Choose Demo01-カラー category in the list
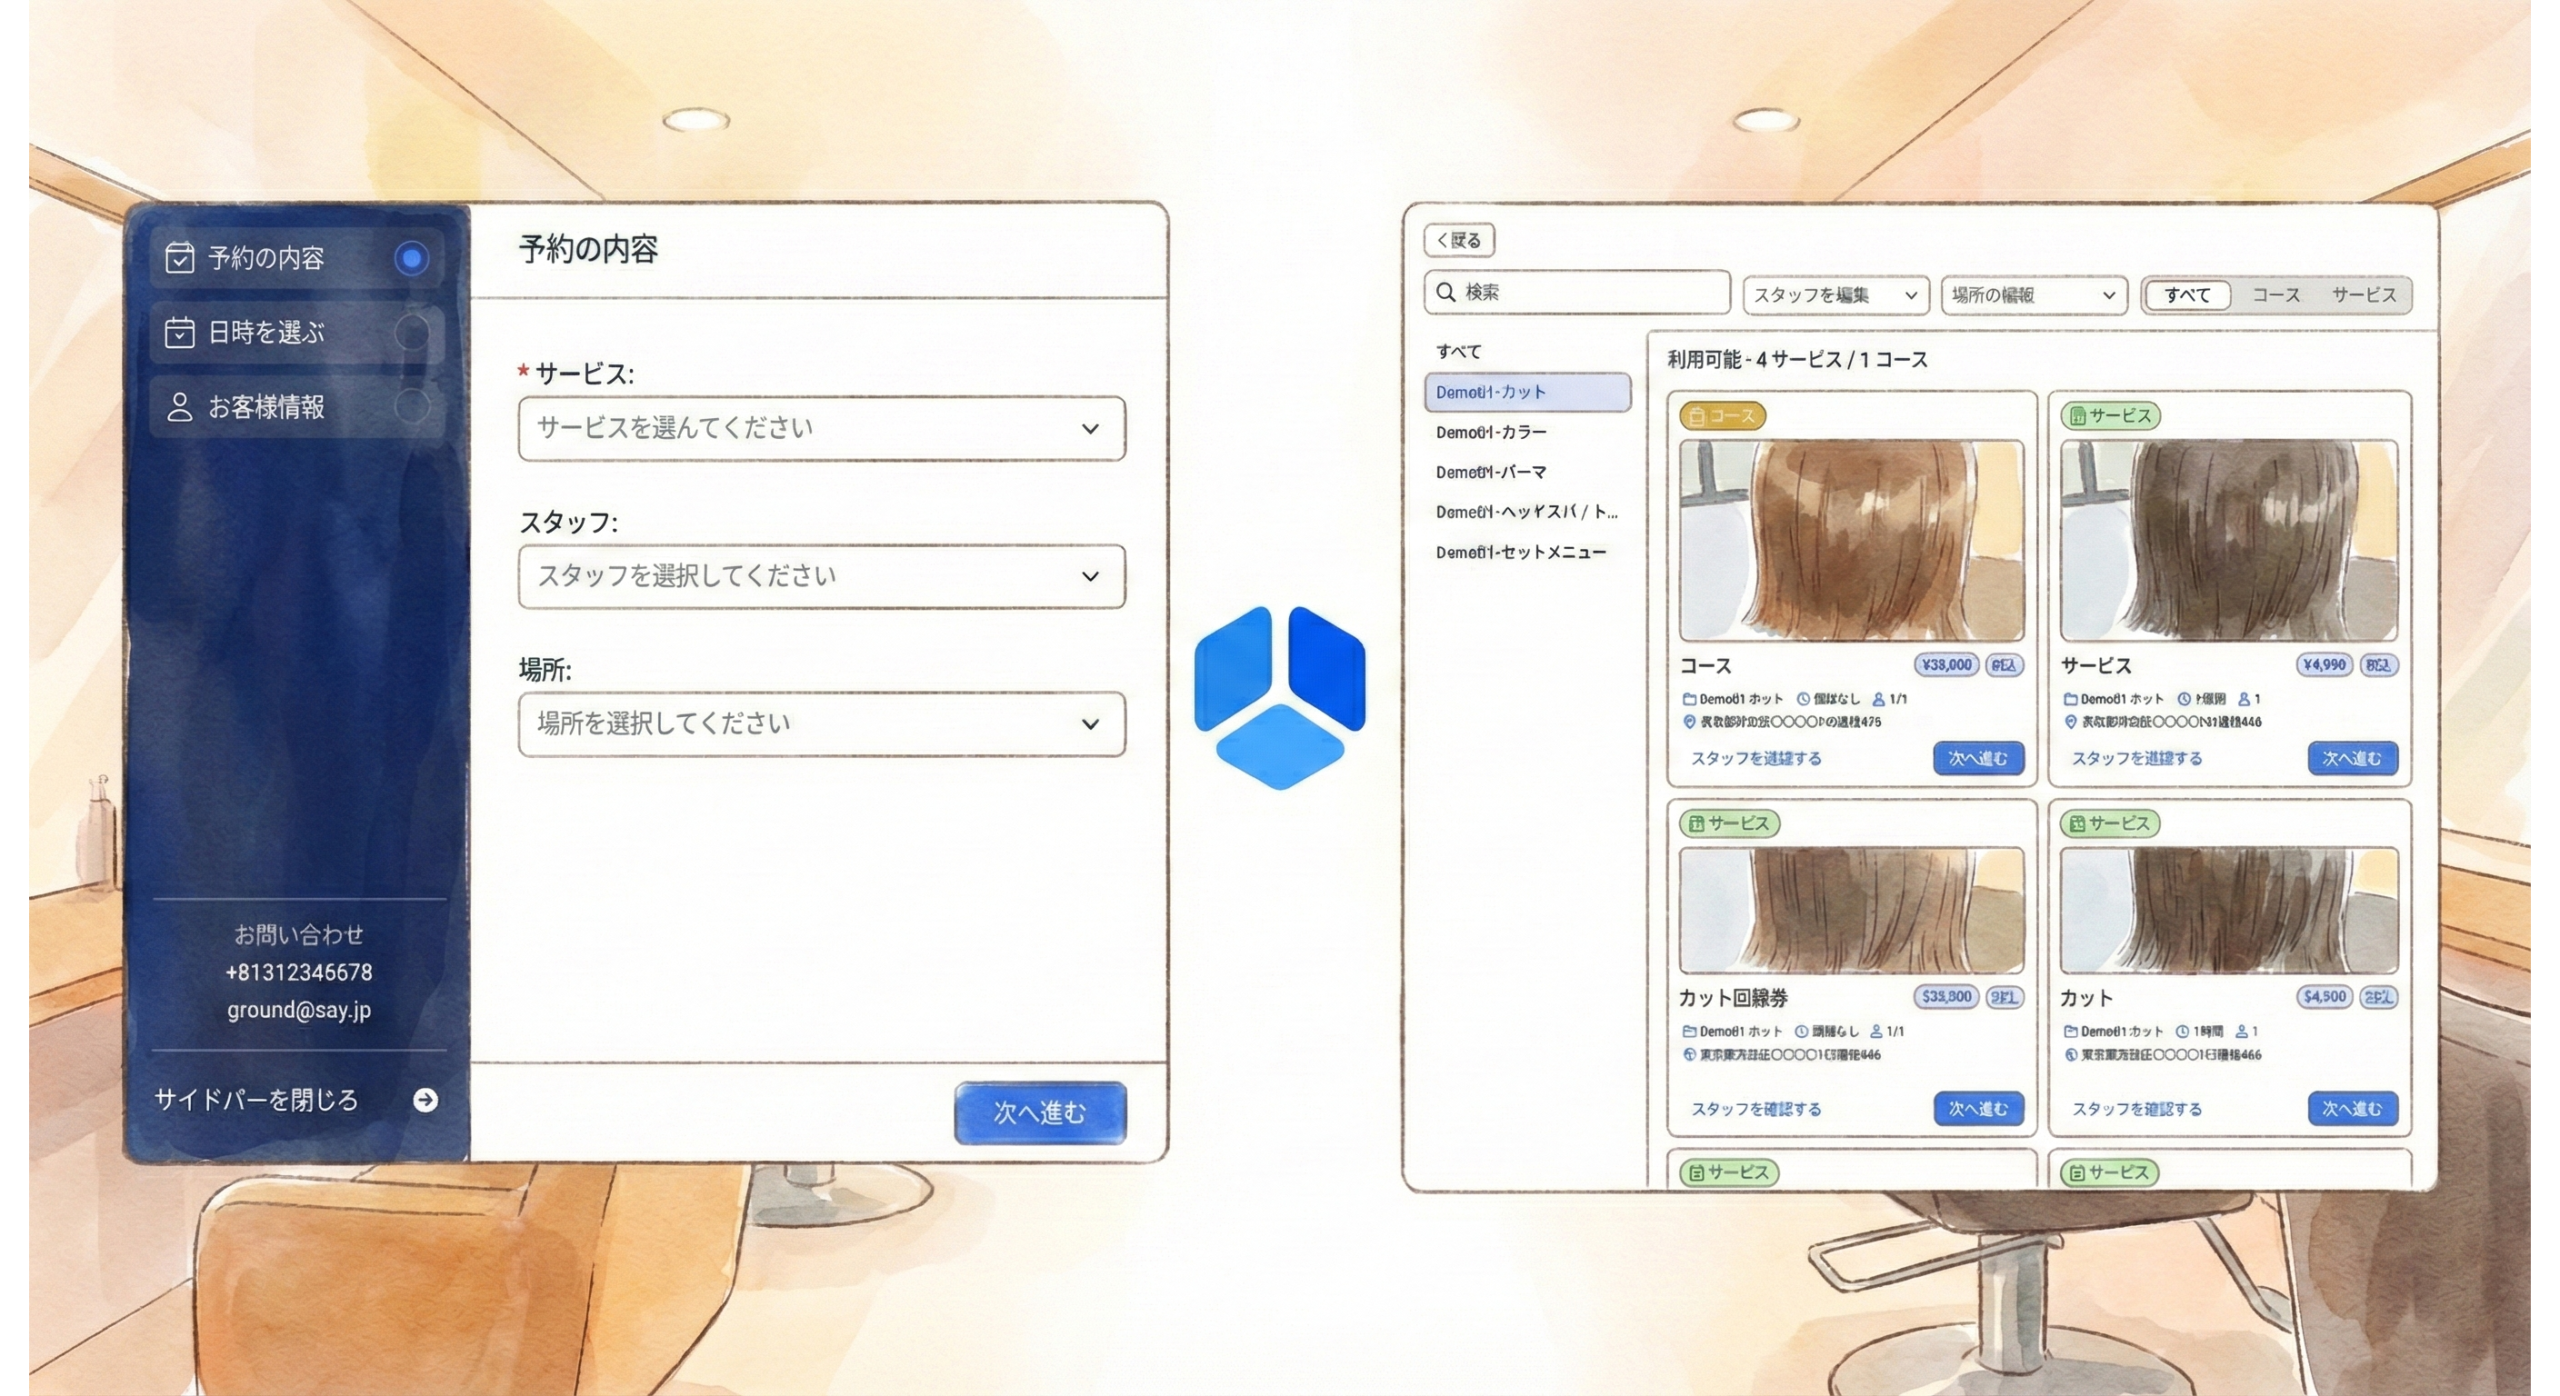Image resolution: width=2560 pixels, height=1396 pixels. click(1491, 432)
